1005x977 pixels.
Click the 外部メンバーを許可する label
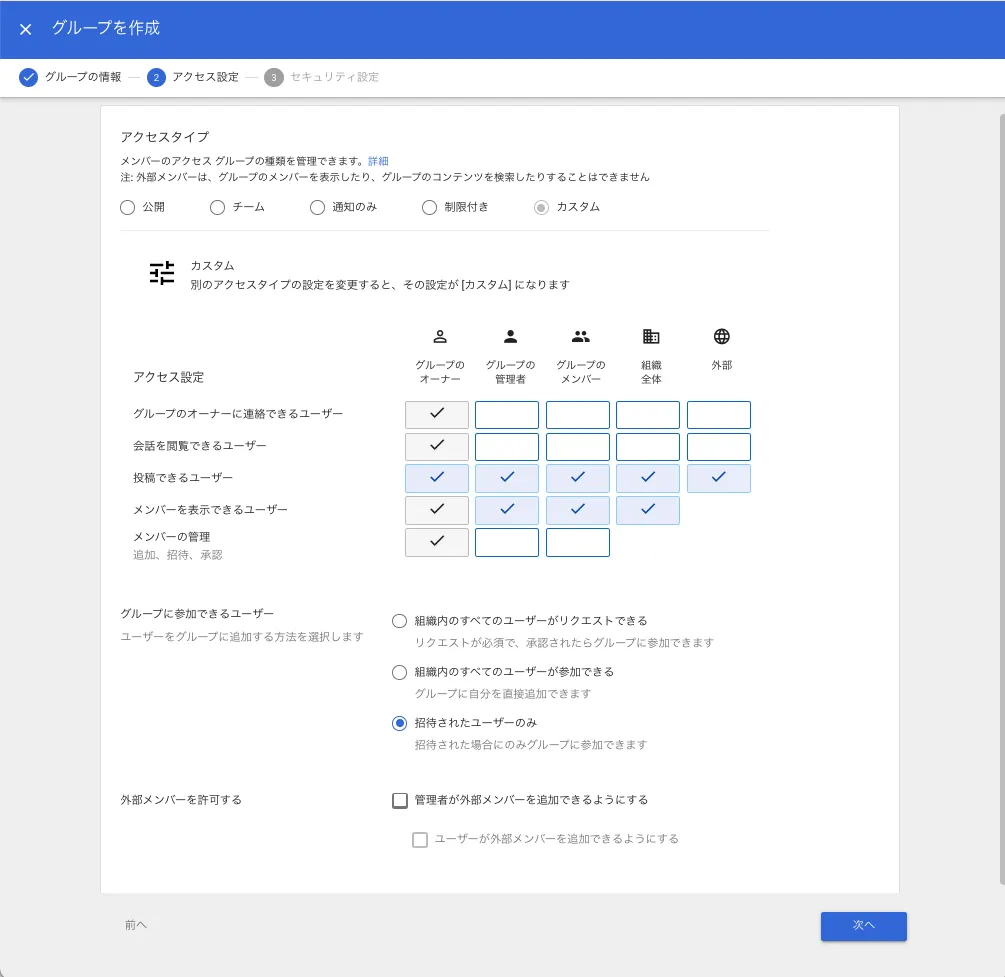[181, 800]
